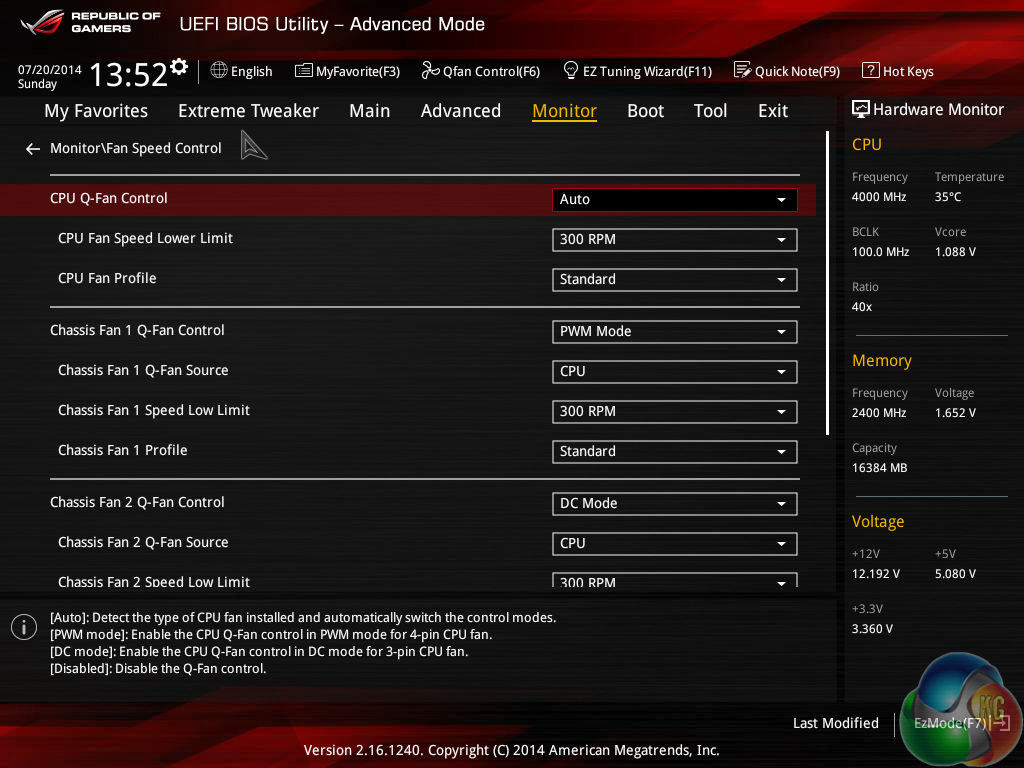
Task: Open Chassis Fan 2 Q-Fan Control dropdown
Action: [675, 504]
